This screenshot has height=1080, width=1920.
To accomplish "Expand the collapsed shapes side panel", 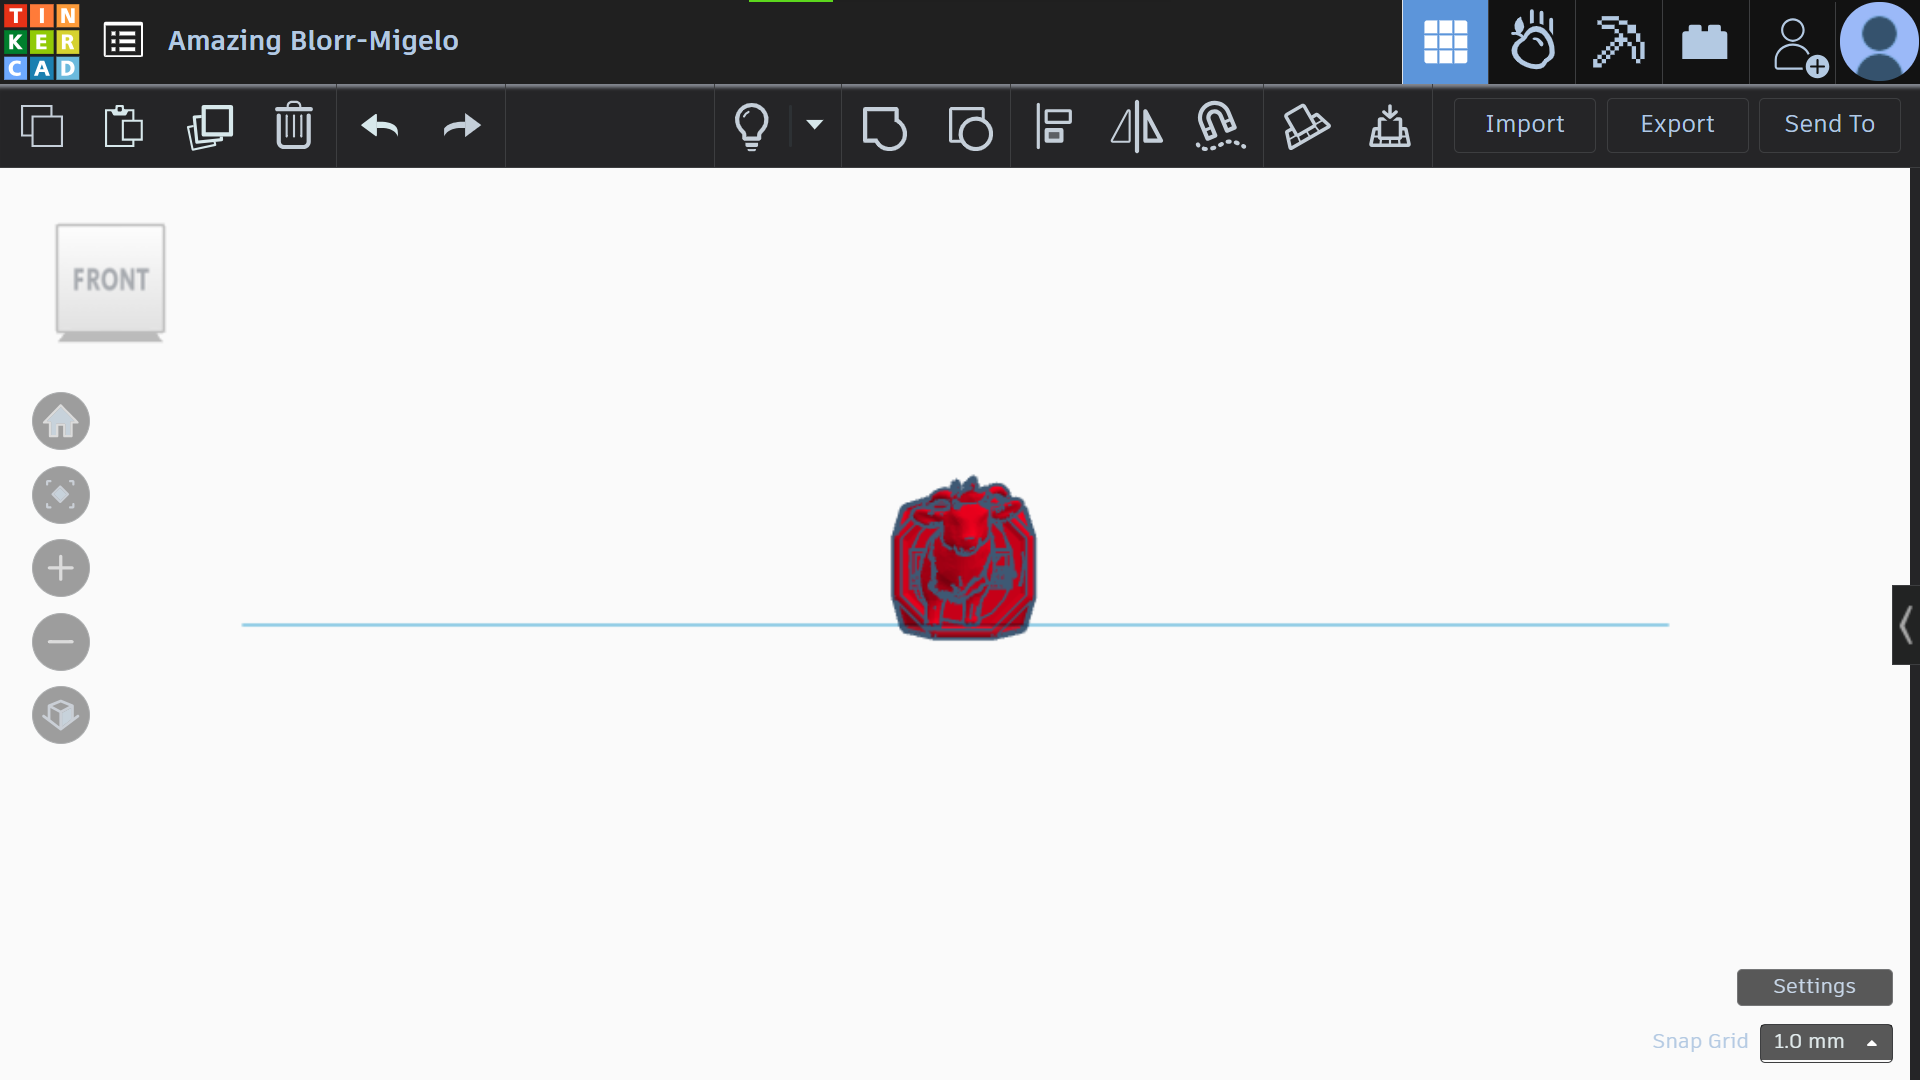I will [x=1905, y=625].
